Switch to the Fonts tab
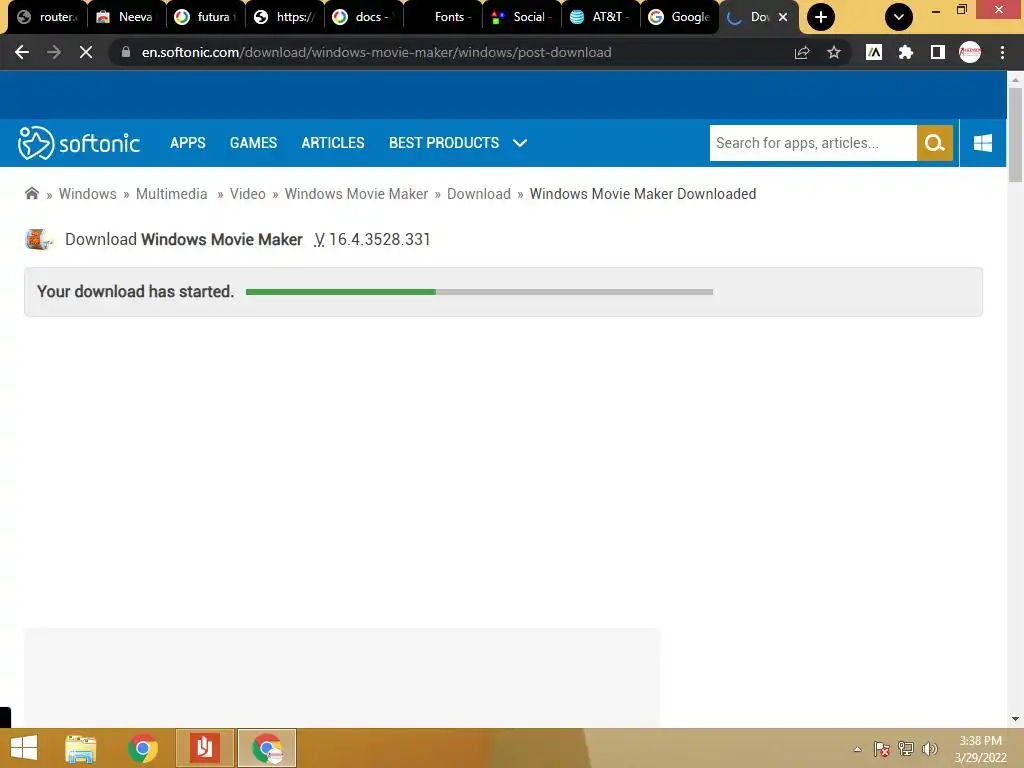The height and width of the screenshot is (768, 1024). (x=442, y=17)
